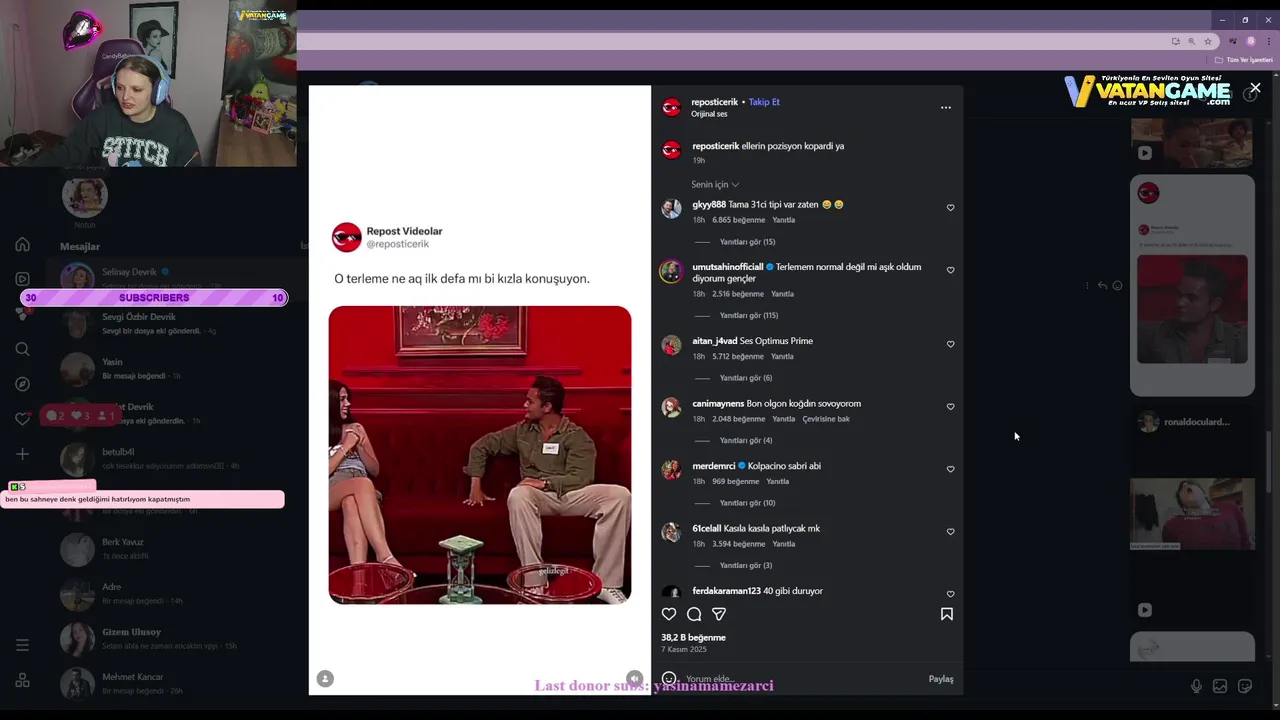Screen dimensions: 1280x720
Task: Open comments via the speech bubble icon
Action: (x=694, y=614)
